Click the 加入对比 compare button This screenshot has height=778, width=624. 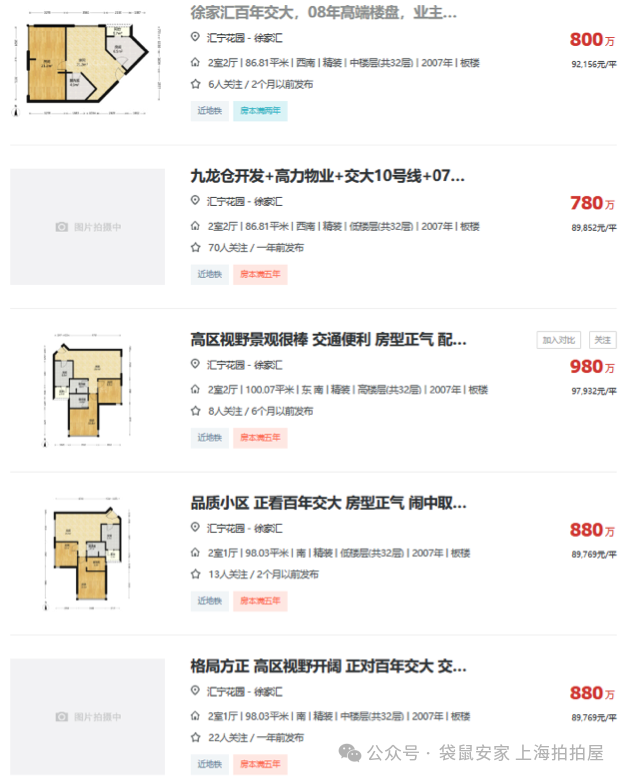click(559, 340)
